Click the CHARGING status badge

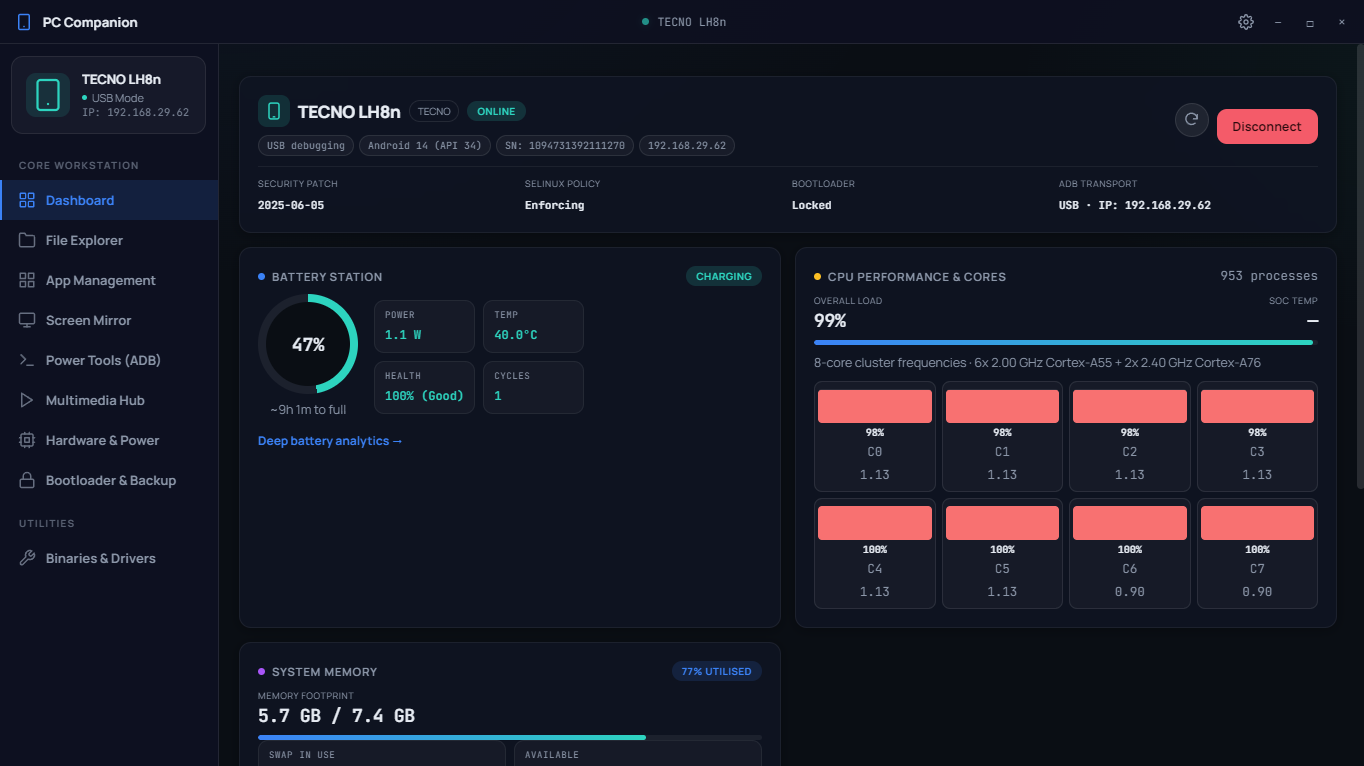pos(724,276)
